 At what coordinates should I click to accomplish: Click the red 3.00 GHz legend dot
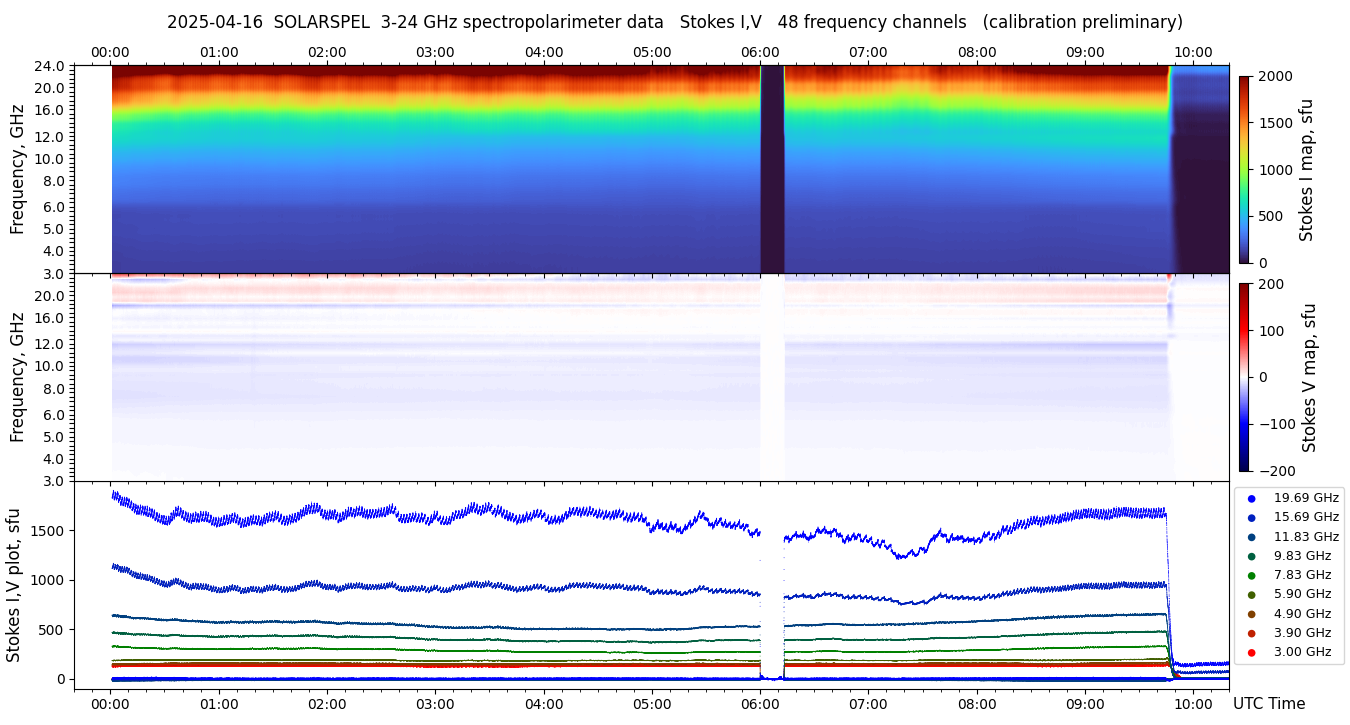click(1251, 652)
